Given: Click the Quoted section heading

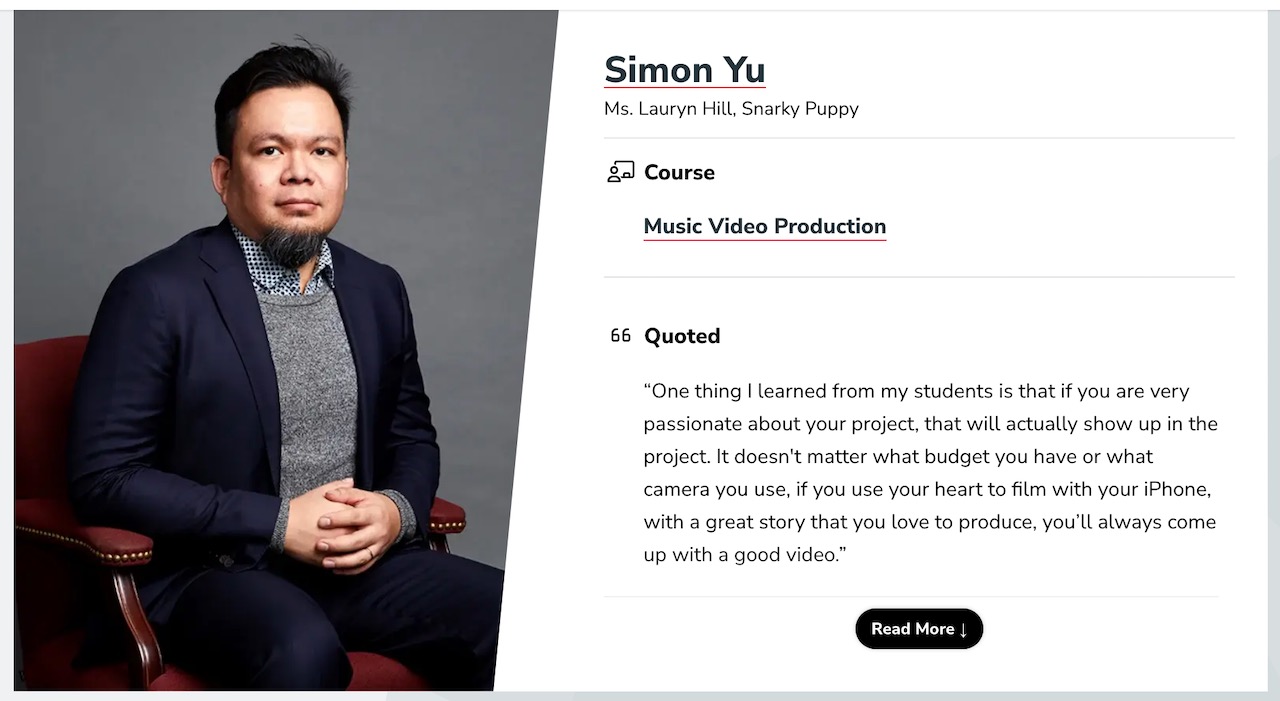Looking at the screenshot, I should (x=682, y=336).
